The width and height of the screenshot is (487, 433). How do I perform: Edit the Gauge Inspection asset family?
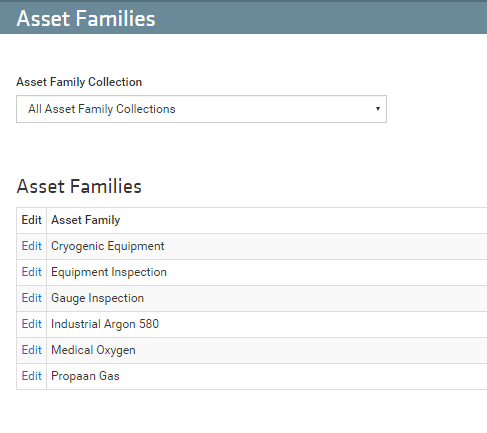pyautogui.click(x=32, y=298)
